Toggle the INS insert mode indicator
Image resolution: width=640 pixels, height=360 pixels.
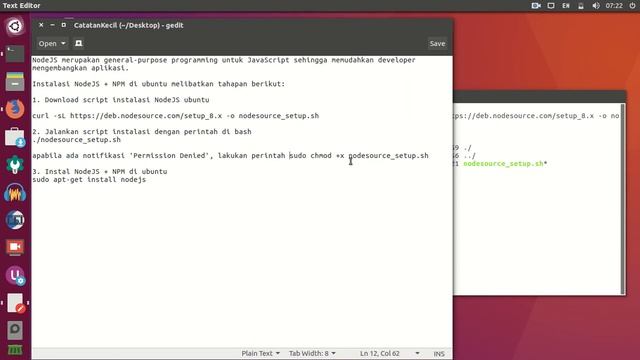(x=439, y=354)
